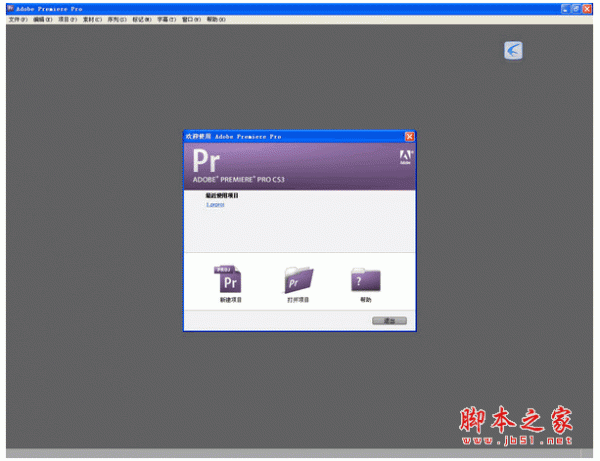Open the 字幕 (Title) menu
The width and height of the screenshot is (600, 461).
point(167,20)
